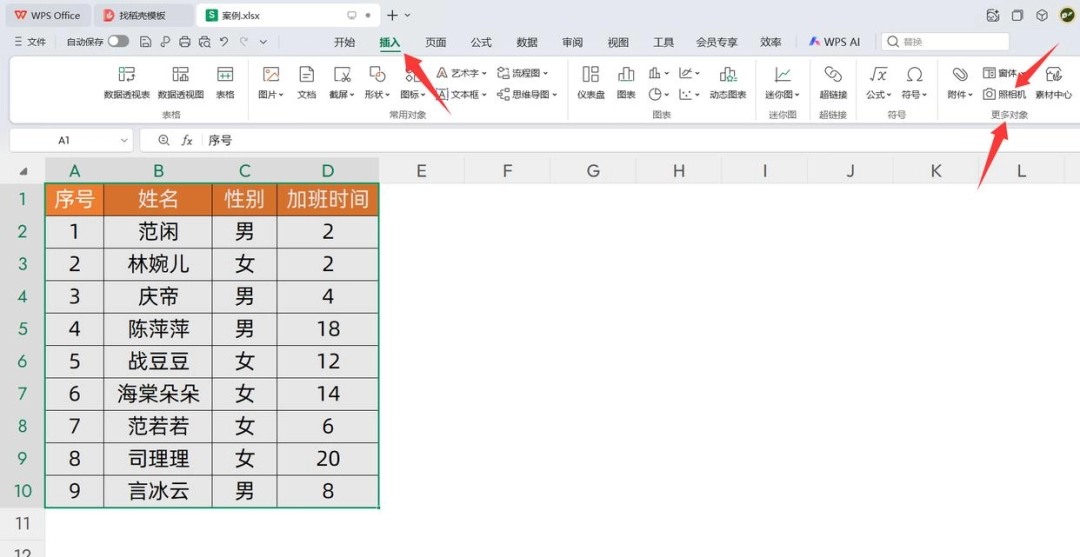Screen dimensions: 1080x557
Task: Select cell containing 林婉儿
Action: point(158,264)
